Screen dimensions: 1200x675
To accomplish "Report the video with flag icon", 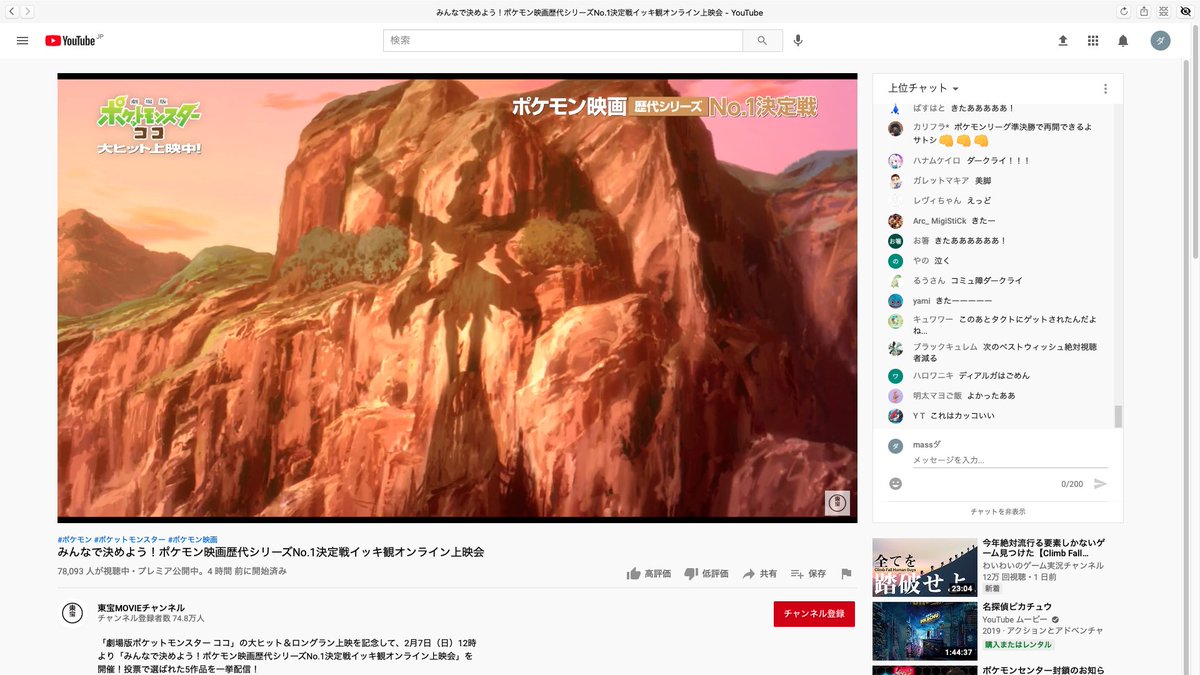I will pos(846,574).
